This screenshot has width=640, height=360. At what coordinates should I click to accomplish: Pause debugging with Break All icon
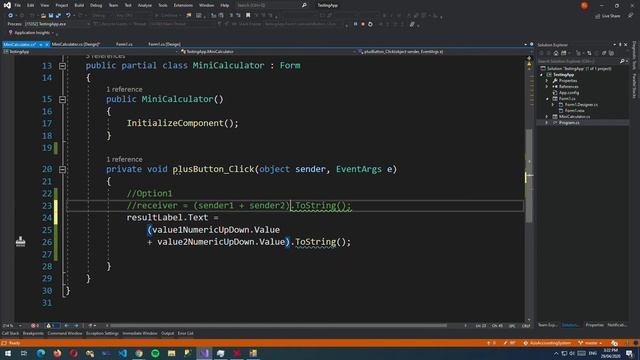pyautogui.click(x=356, y=24)
